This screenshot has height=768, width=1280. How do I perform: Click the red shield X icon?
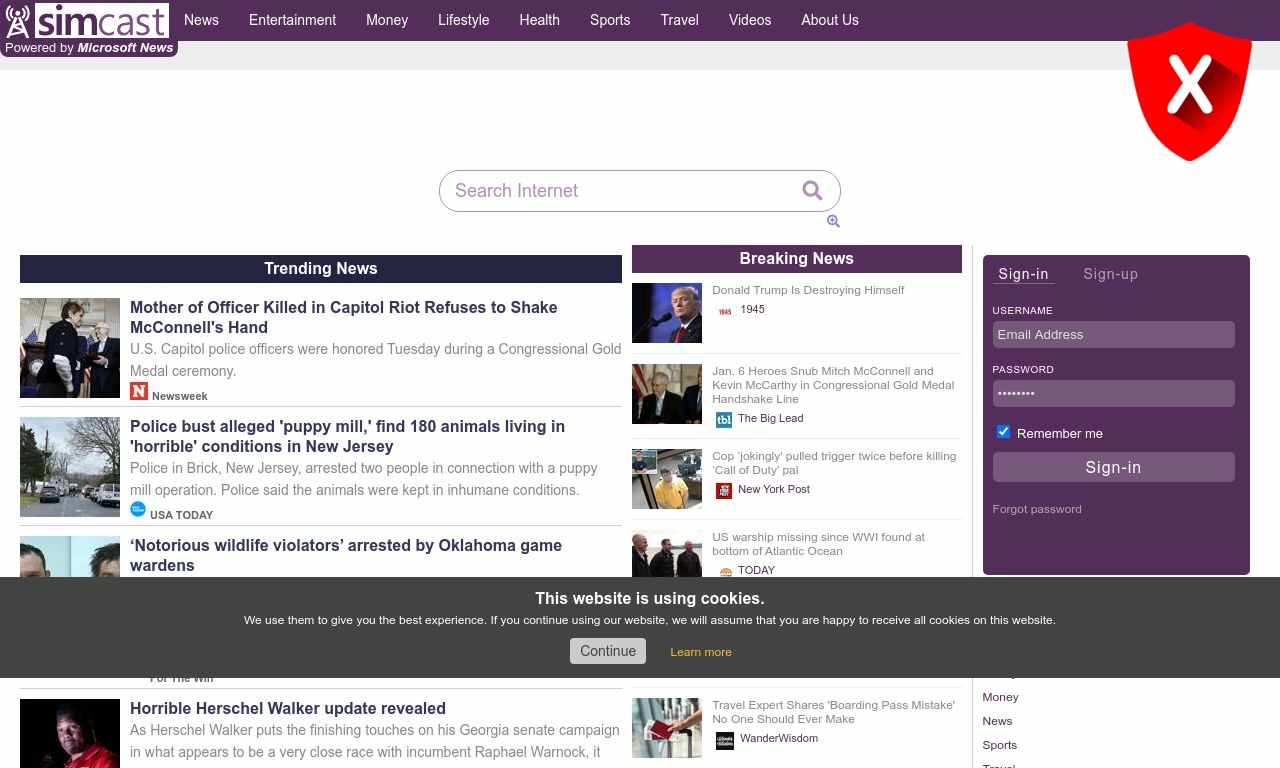pyautogui.click(x=1189, y=91)
